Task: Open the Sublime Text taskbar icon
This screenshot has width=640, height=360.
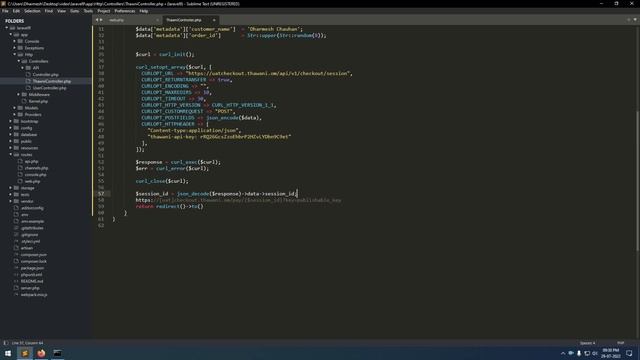Action: [x=24, y=353]
